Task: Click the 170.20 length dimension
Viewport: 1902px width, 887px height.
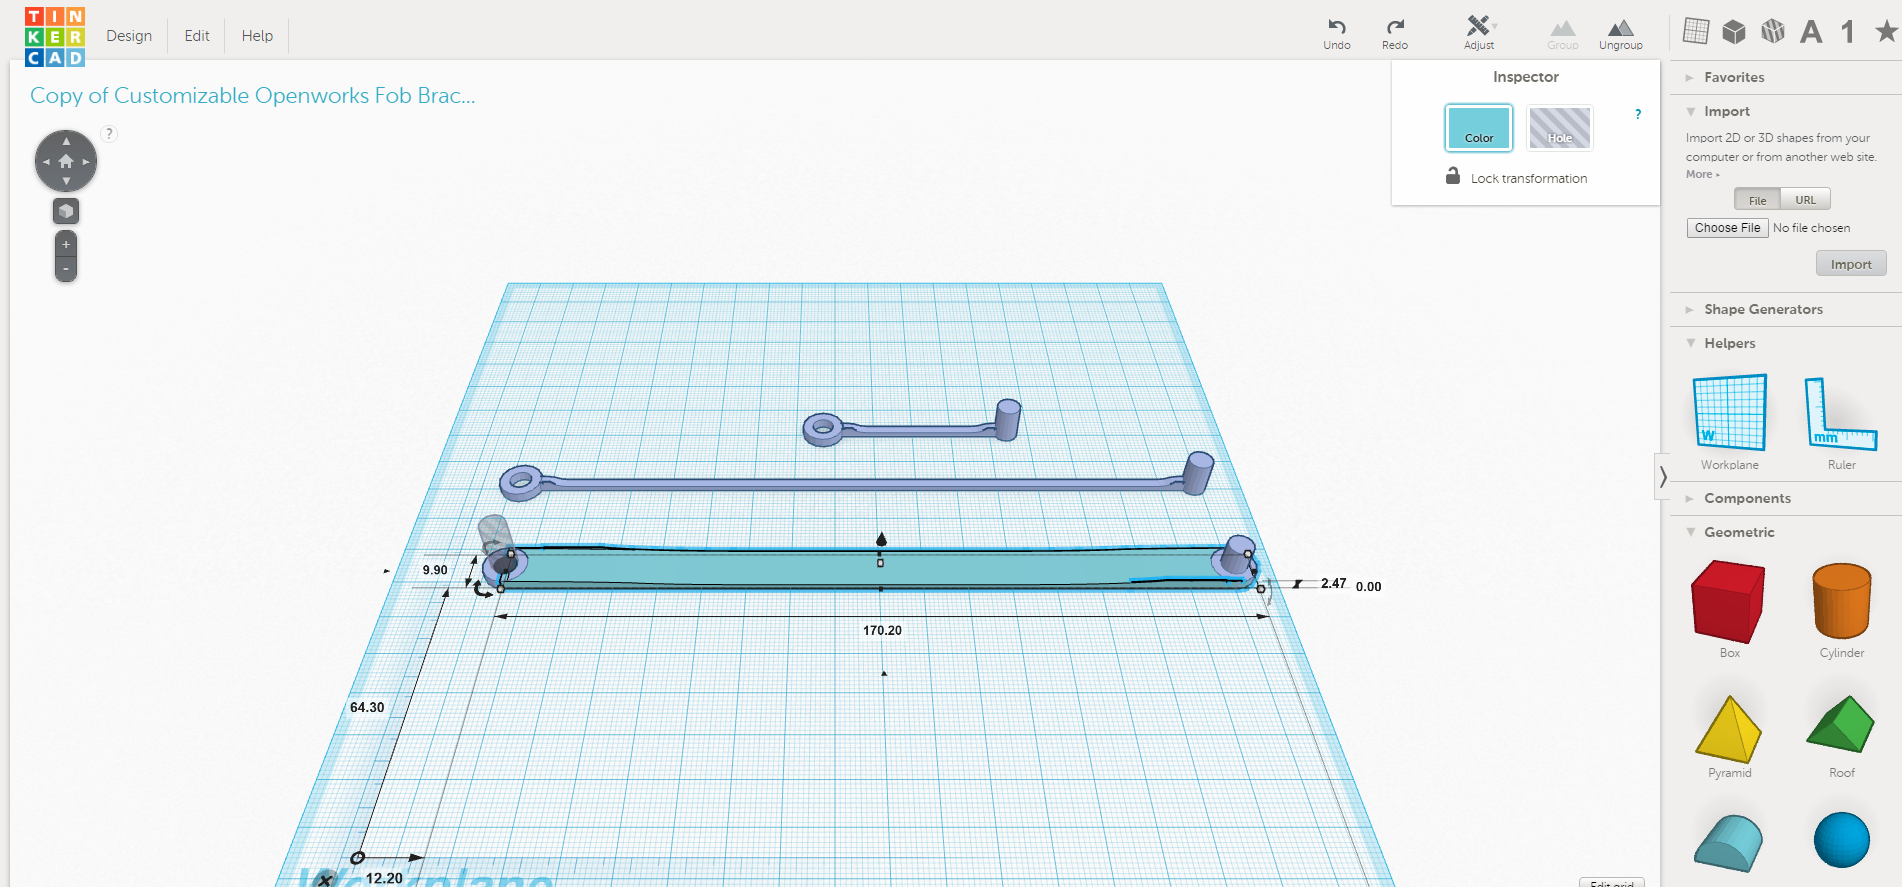Action: 882,631
